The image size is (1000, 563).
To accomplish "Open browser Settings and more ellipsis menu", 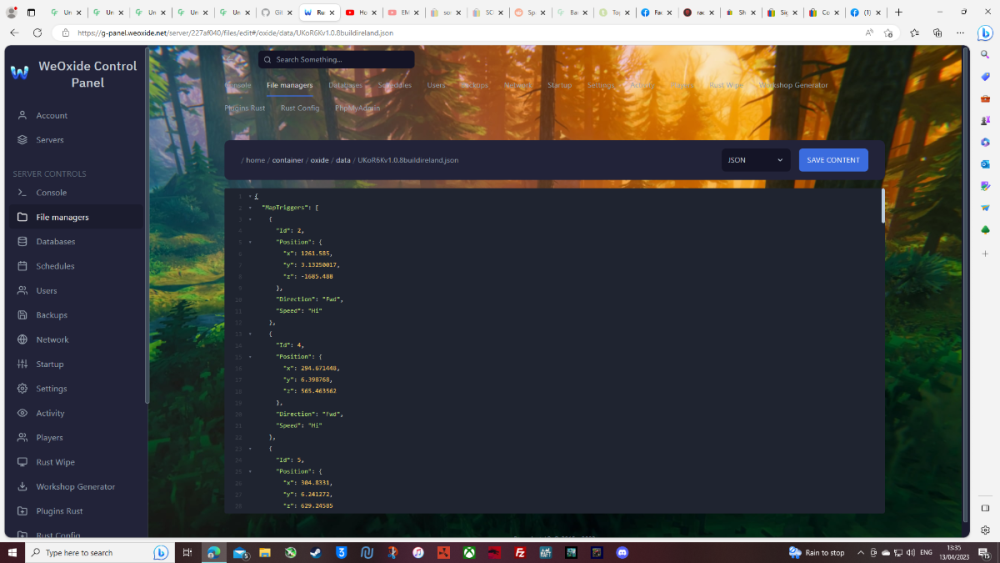I will 960,33.
